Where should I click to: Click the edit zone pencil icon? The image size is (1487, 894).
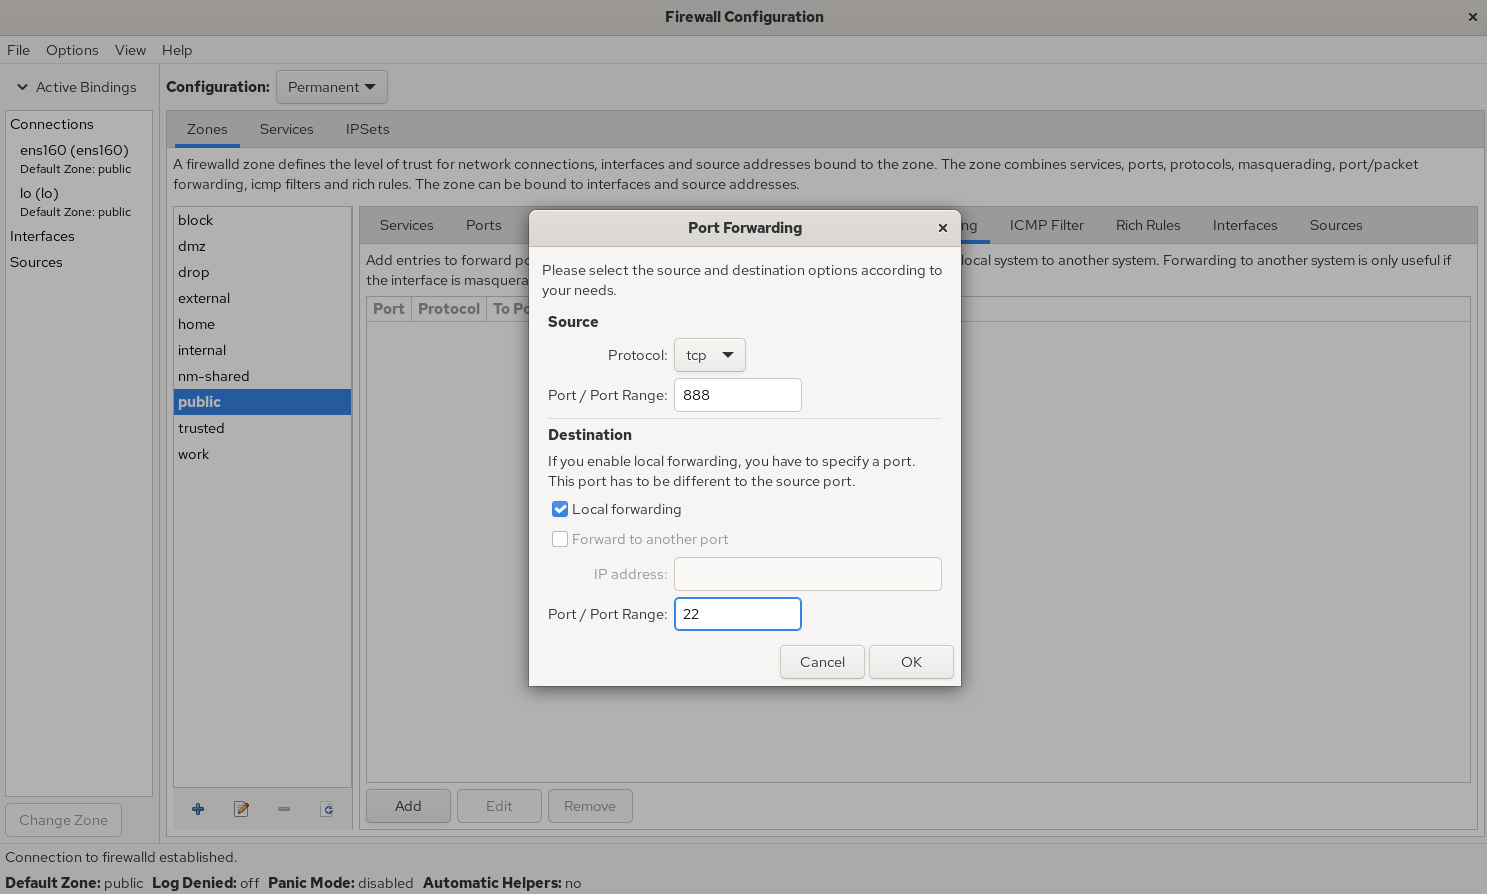(241, 809)
